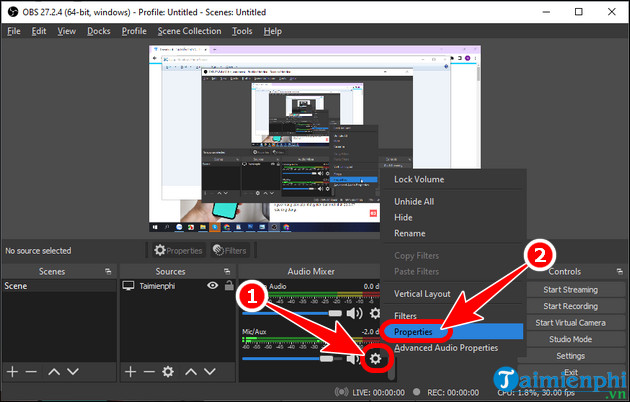
Task: Toggle visibility eye of Taimienphi source
Action: [213, 286]
